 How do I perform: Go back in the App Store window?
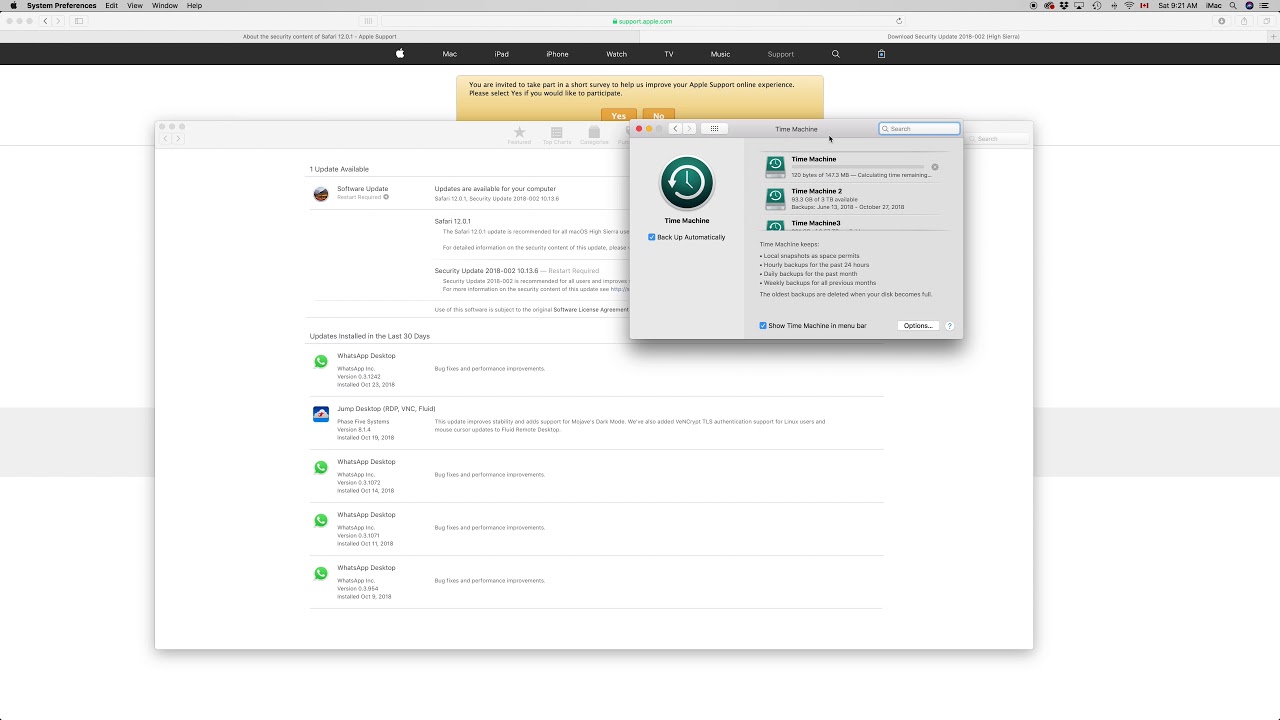[166, 139]
